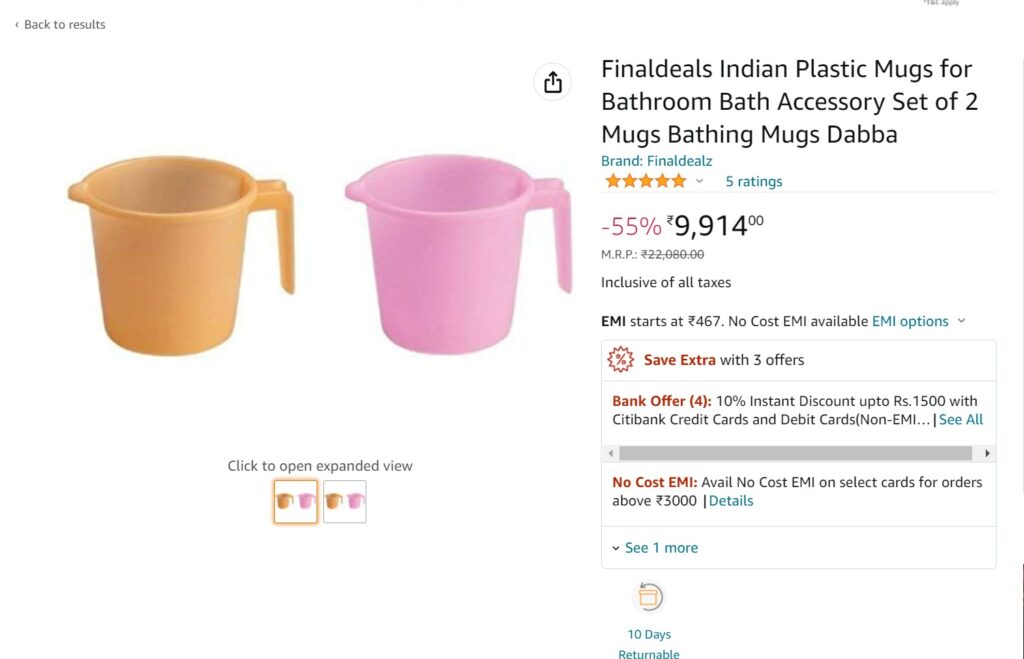Viewport: 1024px width, 659px height.
Task: Click the star rating icons
Action: [x=645, y=181]
